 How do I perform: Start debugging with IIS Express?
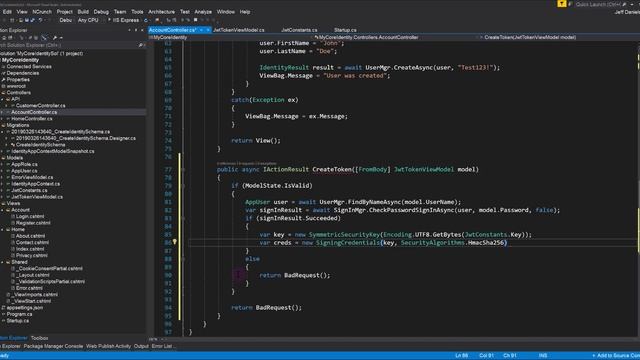pos(124,20)
